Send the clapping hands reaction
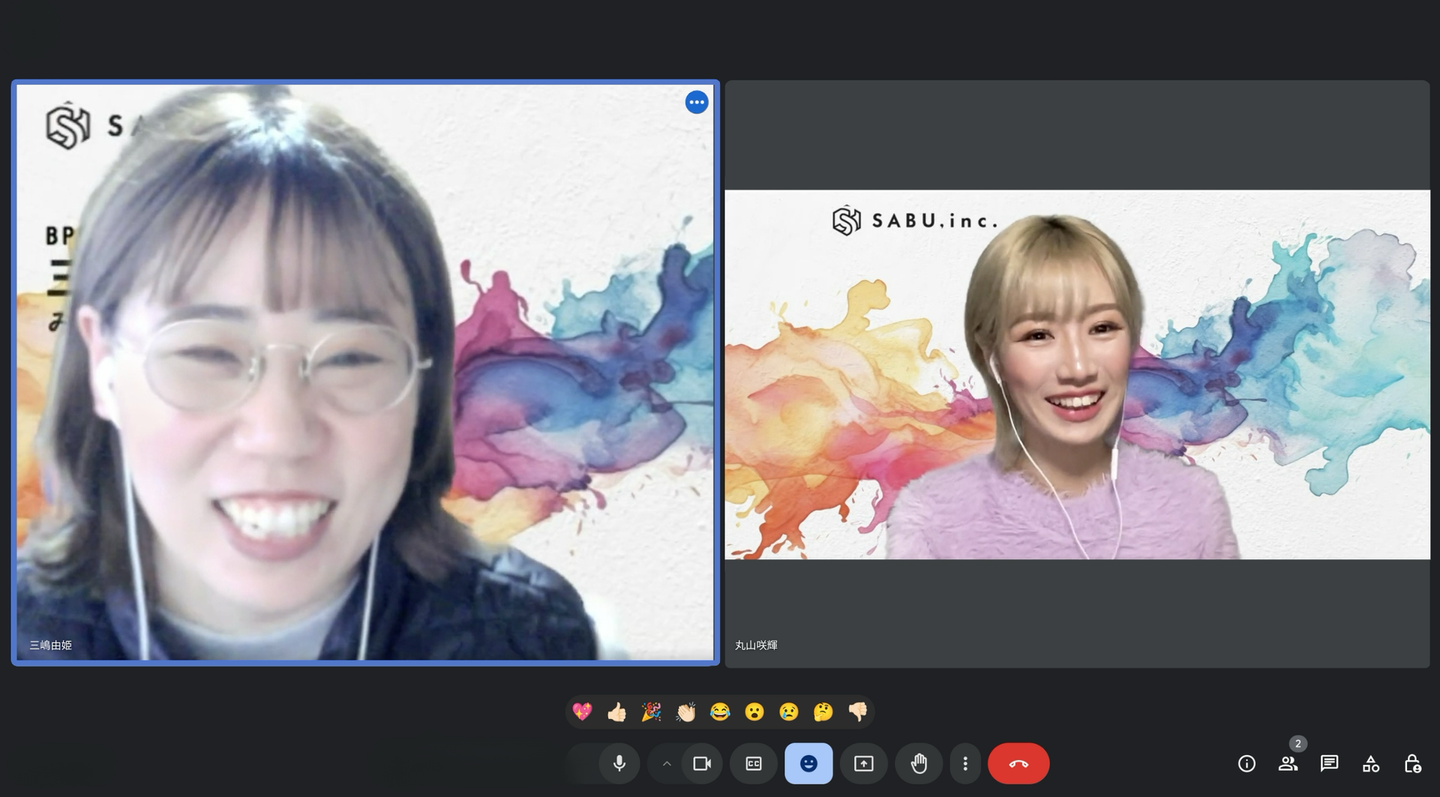This screenshot has height=797, width=1440. [685, 712]
